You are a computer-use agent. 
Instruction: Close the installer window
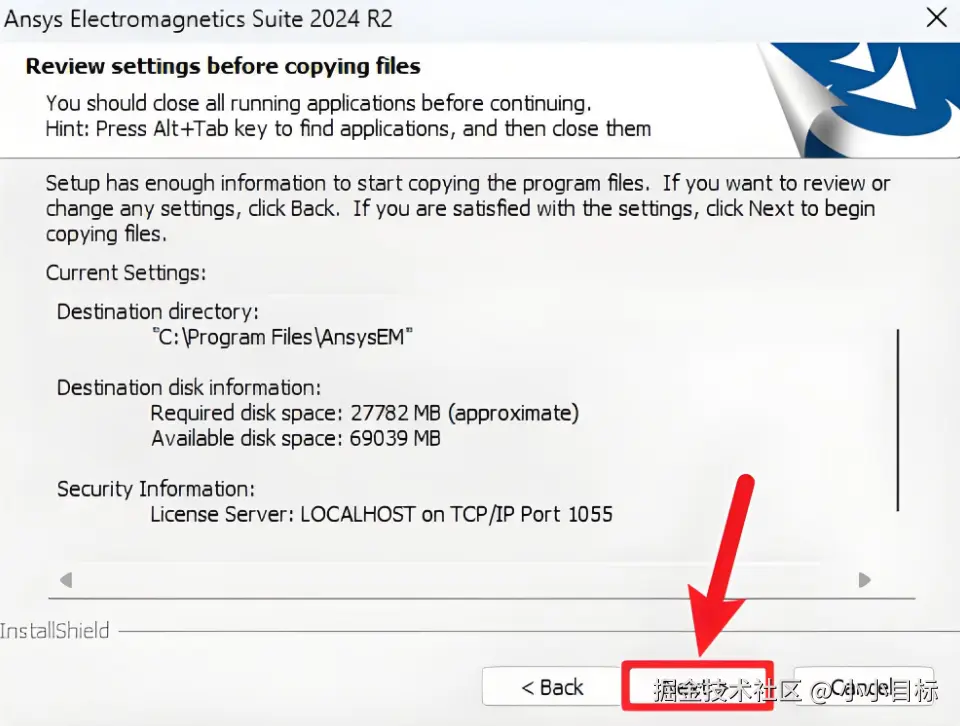(937, 18)
